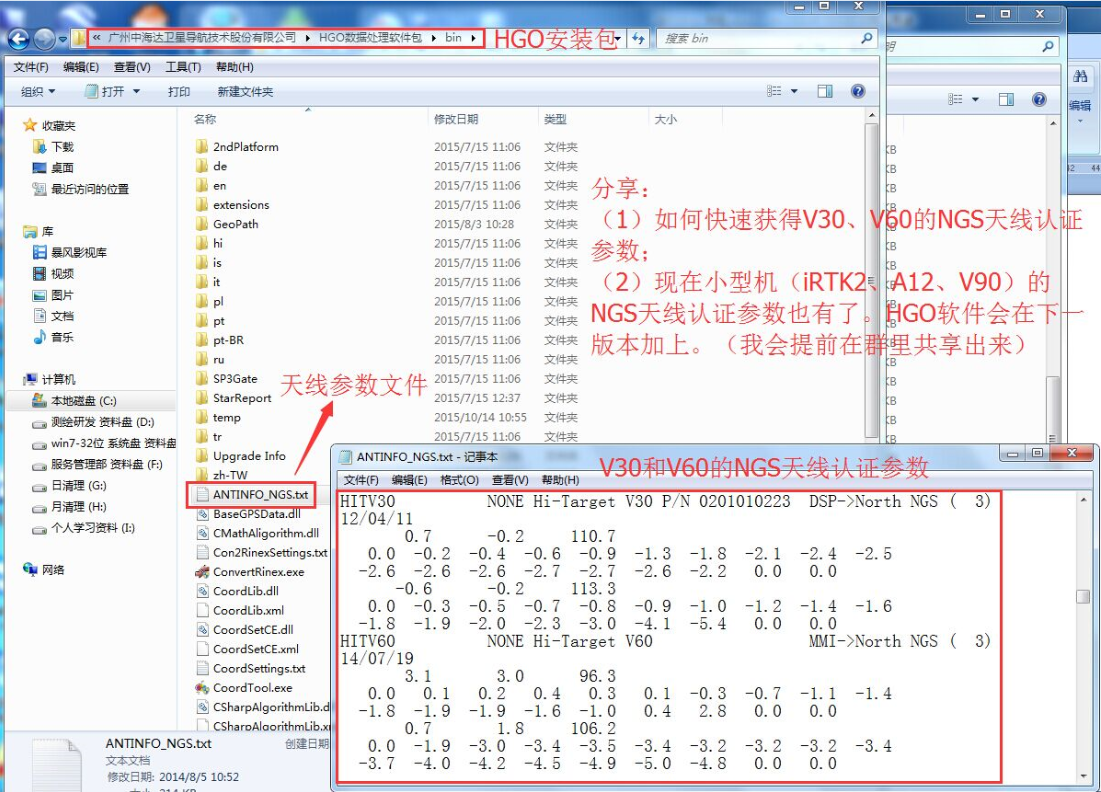
Task: Refresh the bin folder address bar
Action: 638,39
